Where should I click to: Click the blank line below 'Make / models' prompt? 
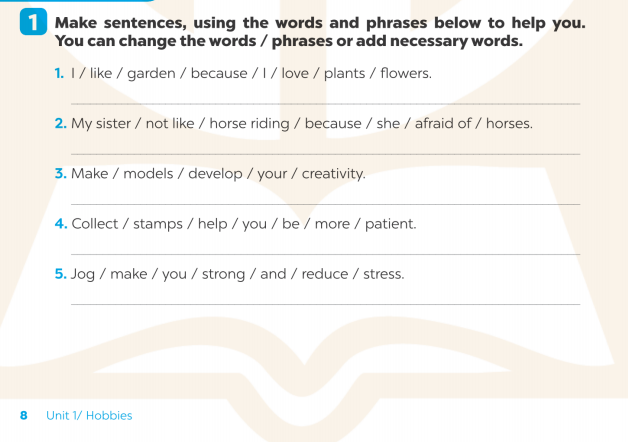click(x=325, y=203)
